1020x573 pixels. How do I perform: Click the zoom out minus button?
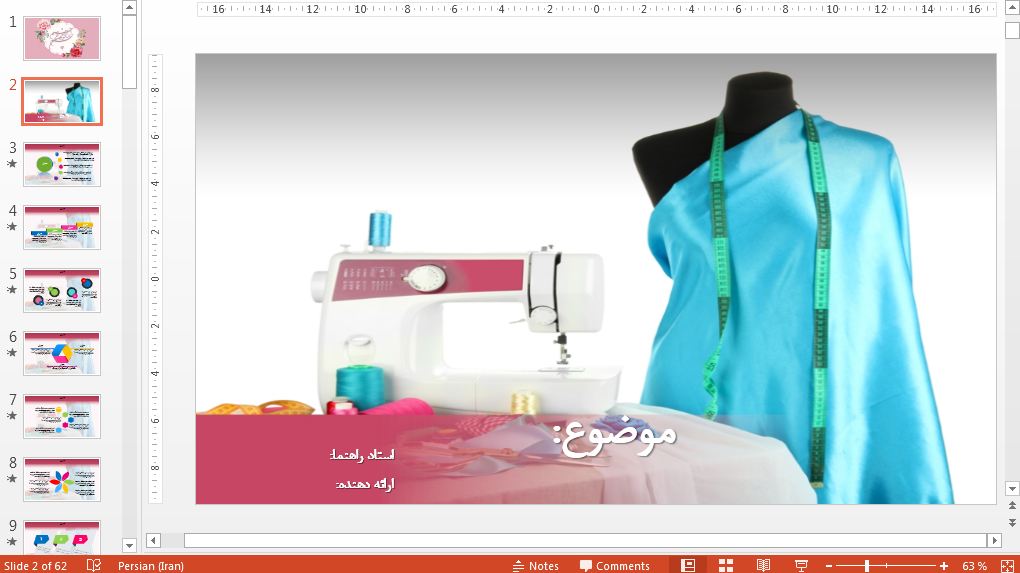pyautogui.click(x=829, y=566)
